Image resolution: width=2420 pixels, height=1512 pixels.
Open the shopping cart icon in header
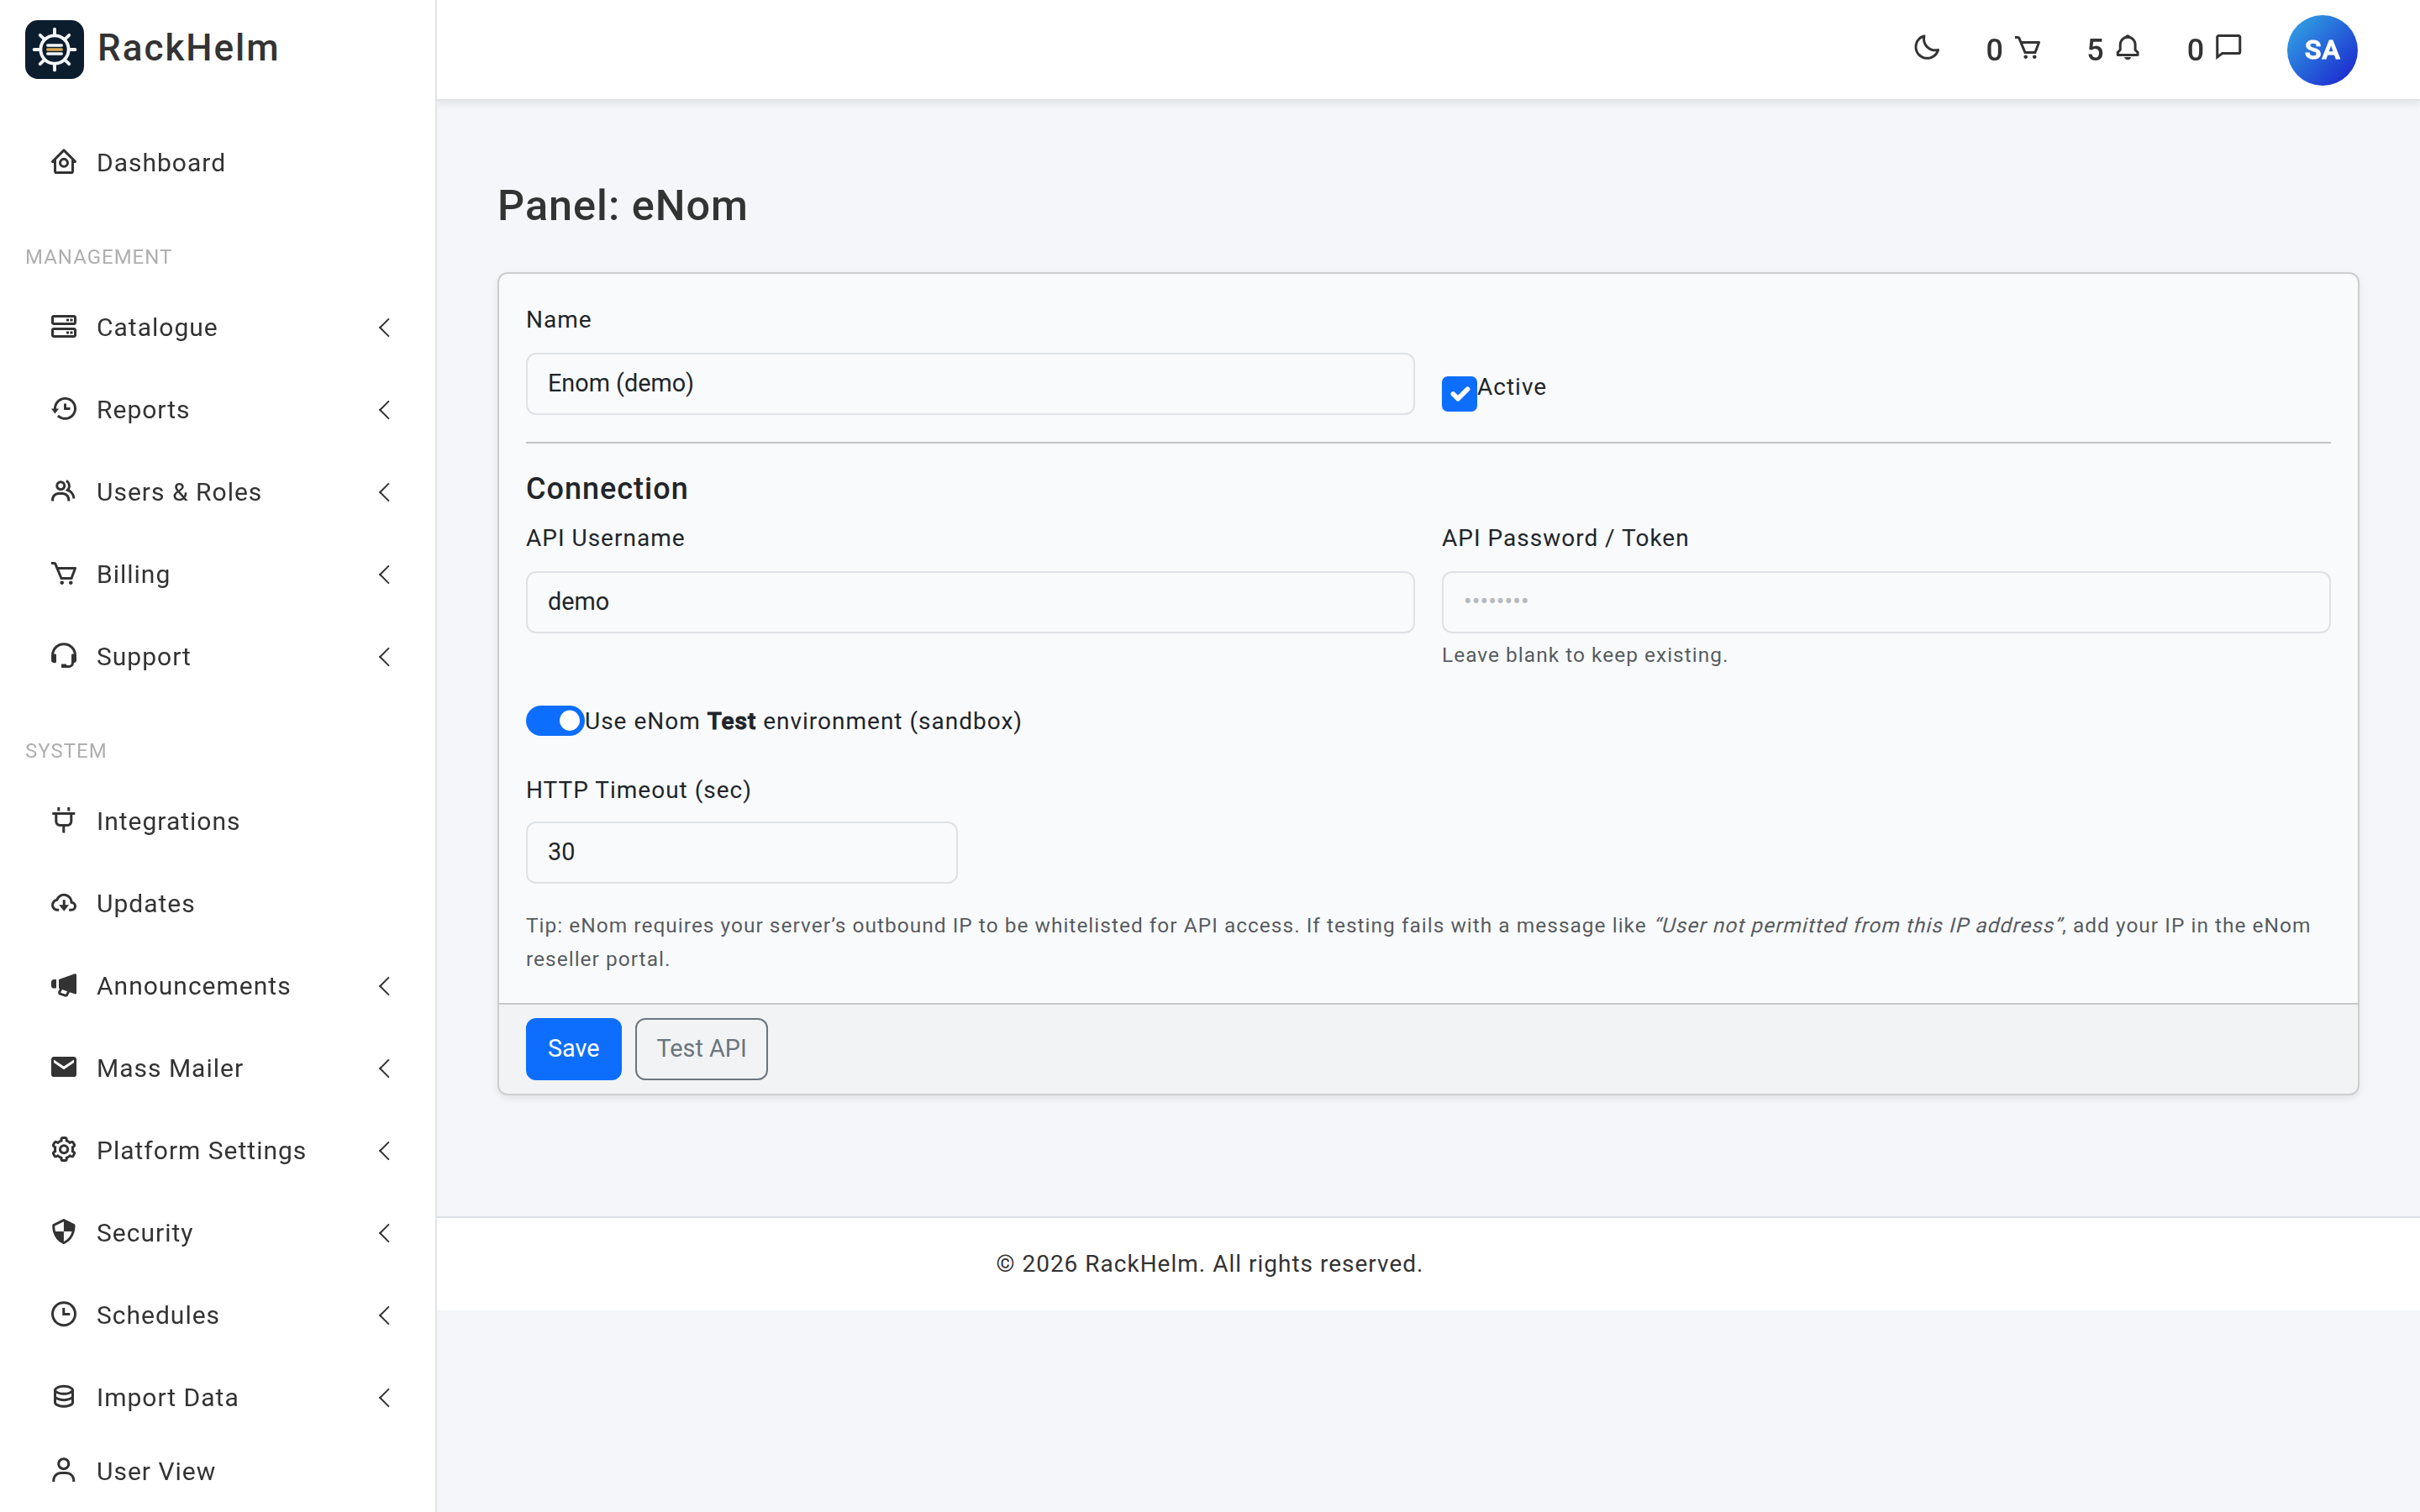pyautogui.click(x=2028, y=48)
